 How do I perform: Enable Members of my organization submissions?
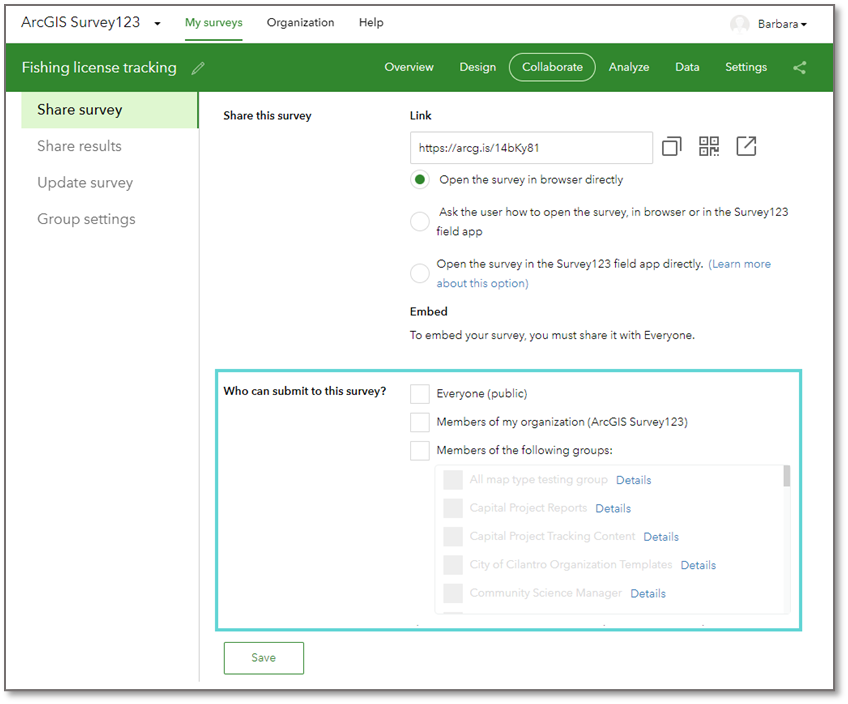(x=419, y=422)
